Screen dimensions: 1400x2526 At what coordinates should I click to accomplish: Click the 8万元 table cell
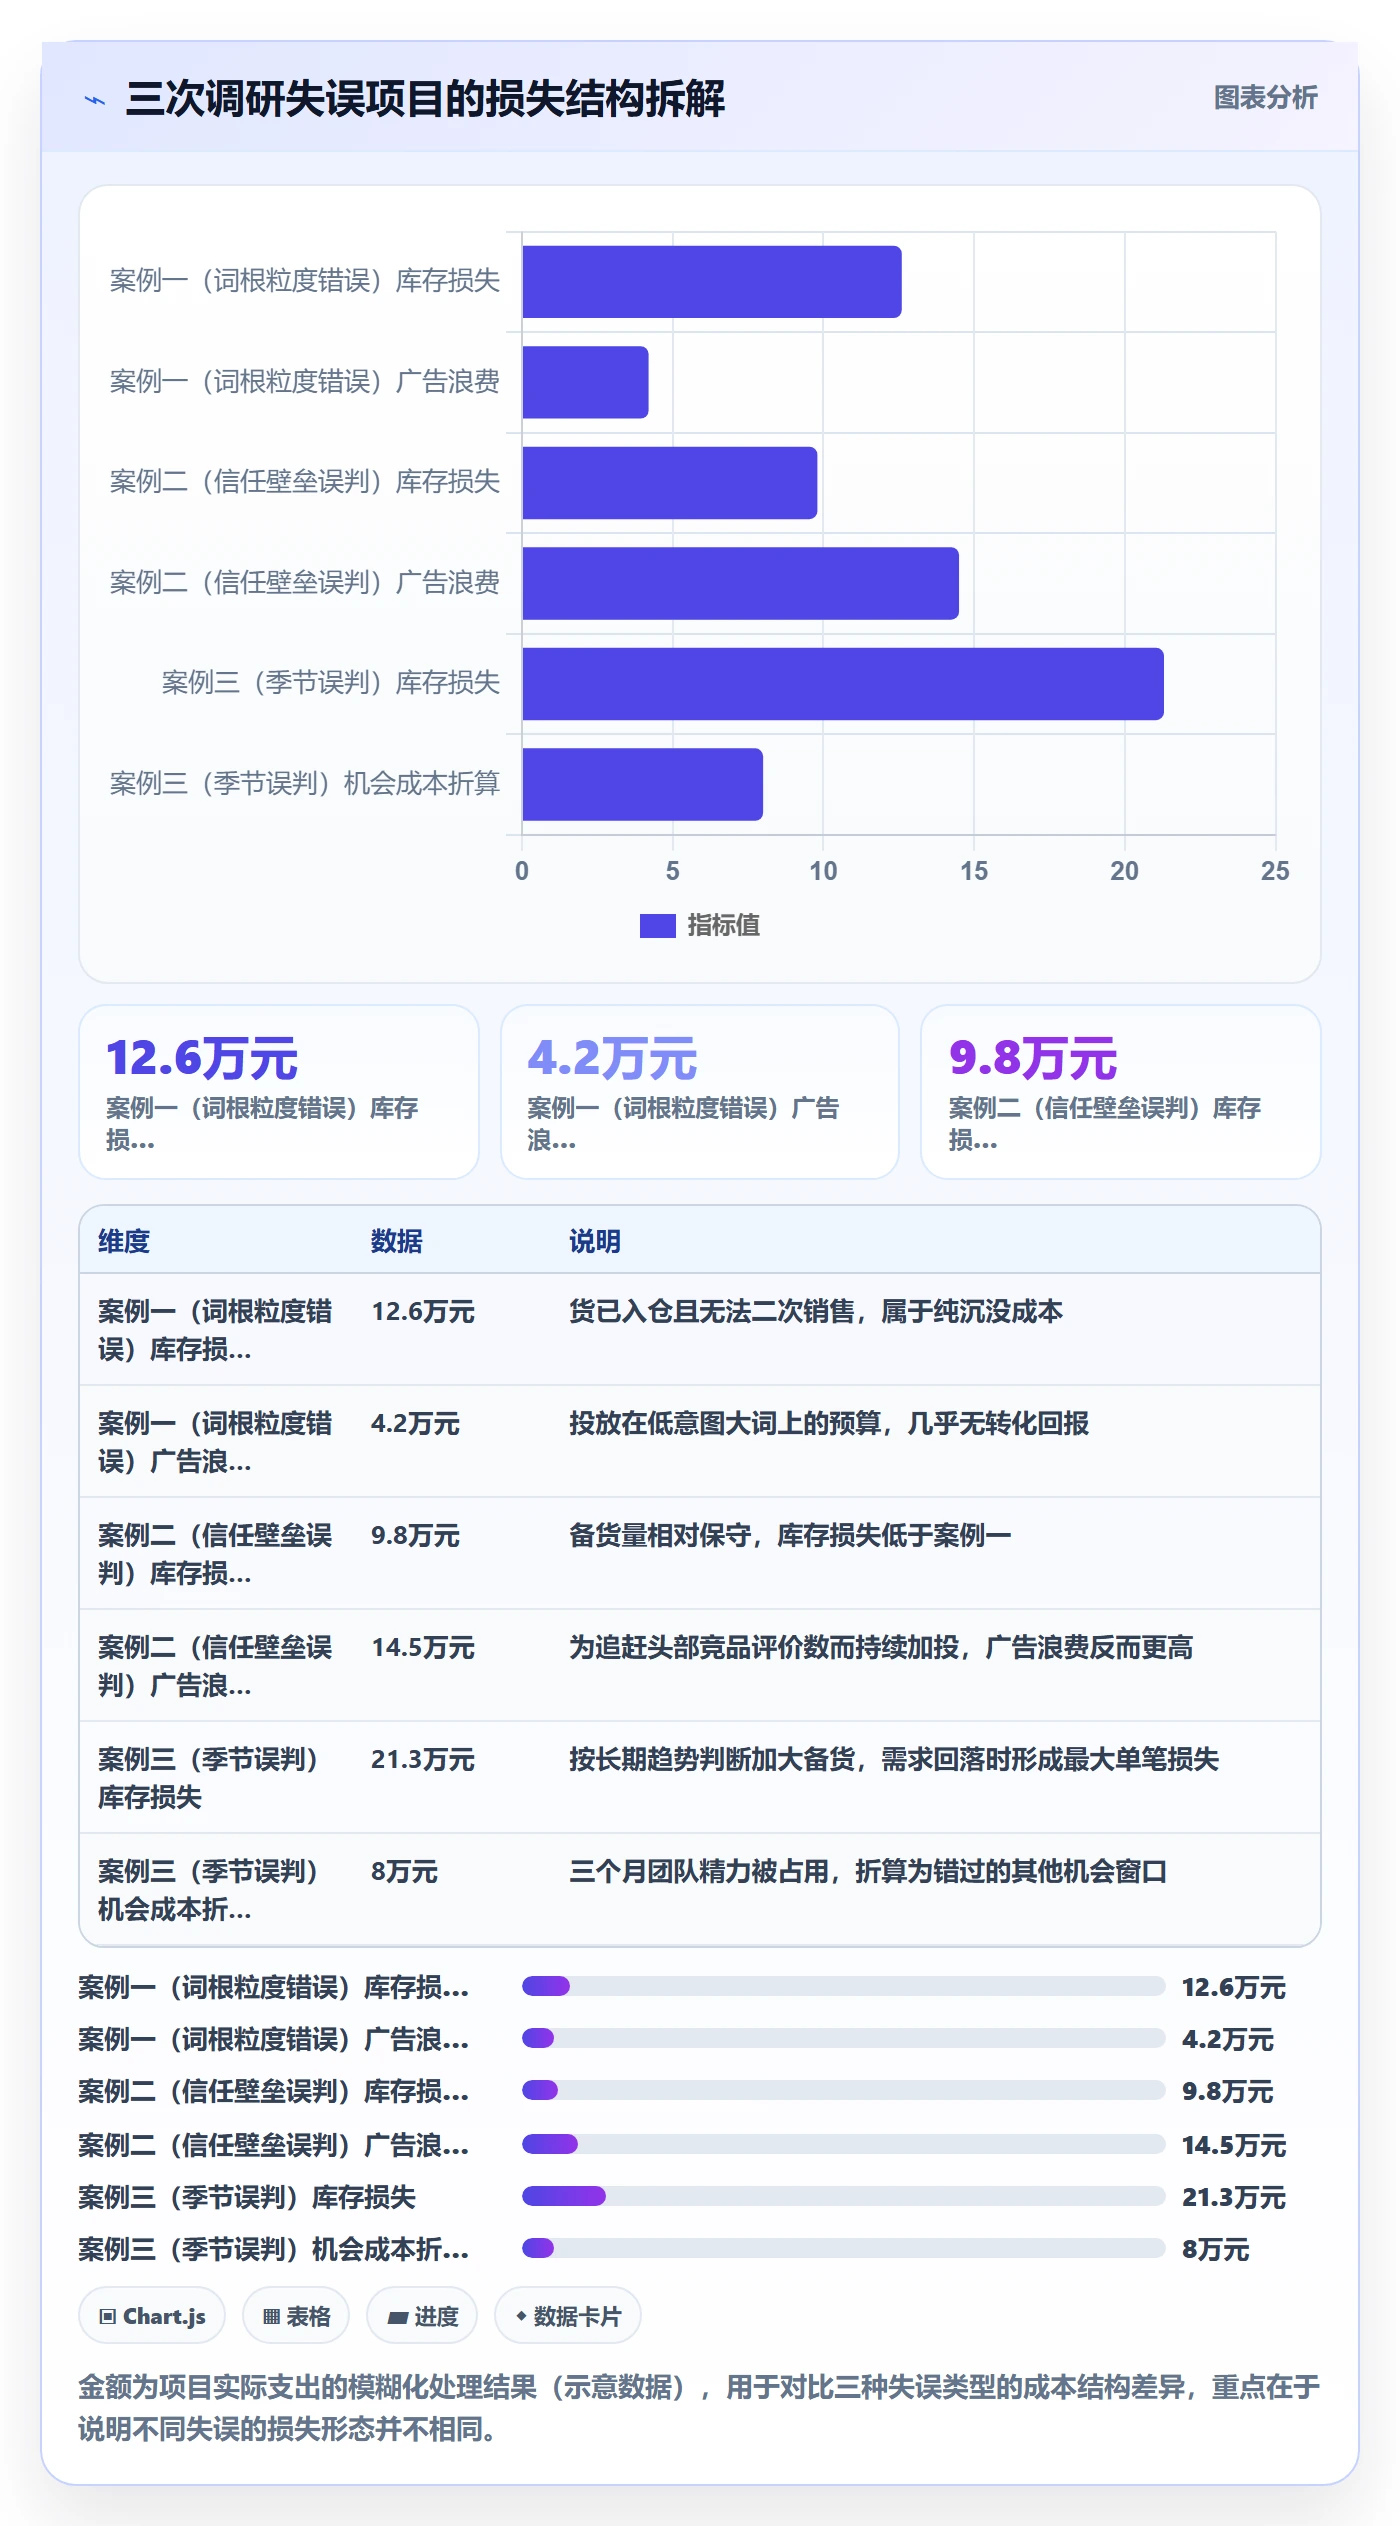coord(405,1871)
